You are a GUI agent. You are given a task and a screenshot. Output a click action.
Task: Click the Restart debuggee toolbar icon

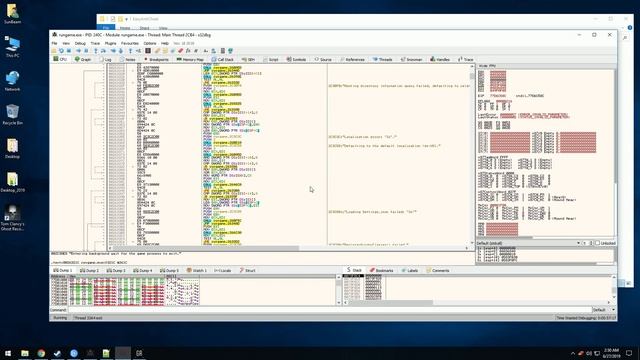(x=61, y=51)
